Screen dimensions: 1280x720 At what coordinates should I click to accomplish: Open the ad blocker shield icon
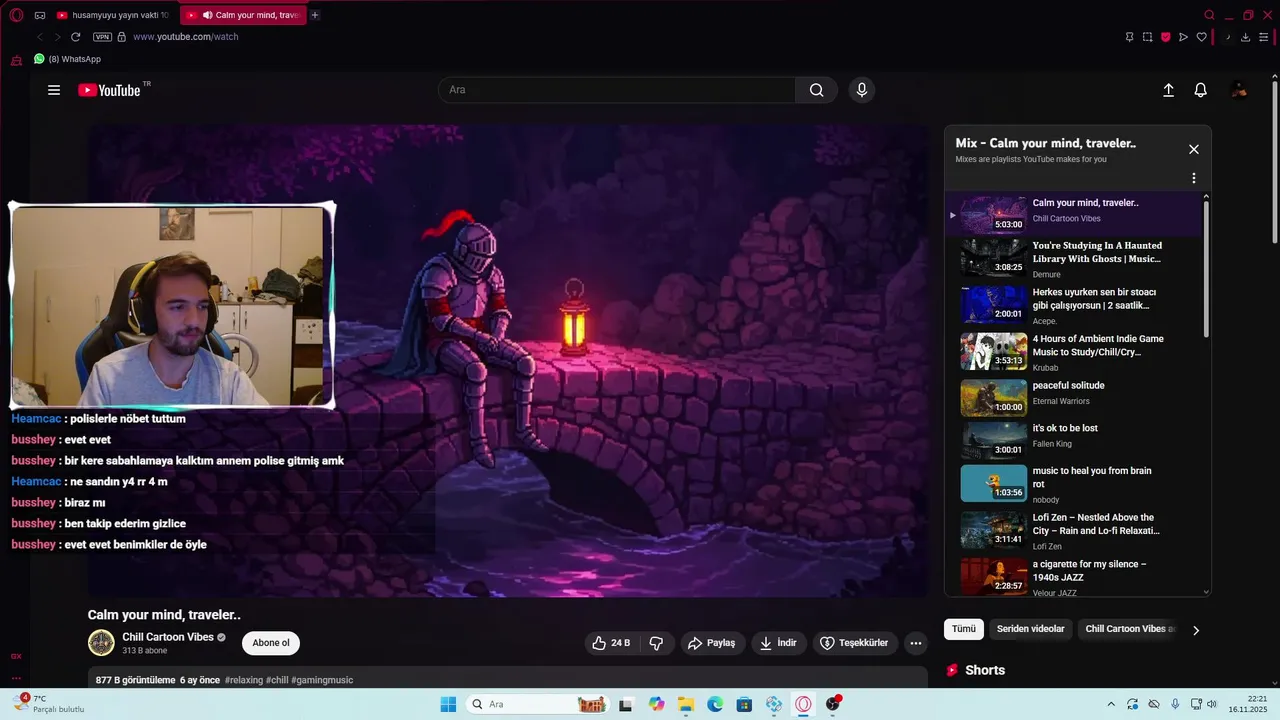point(1165,37)
